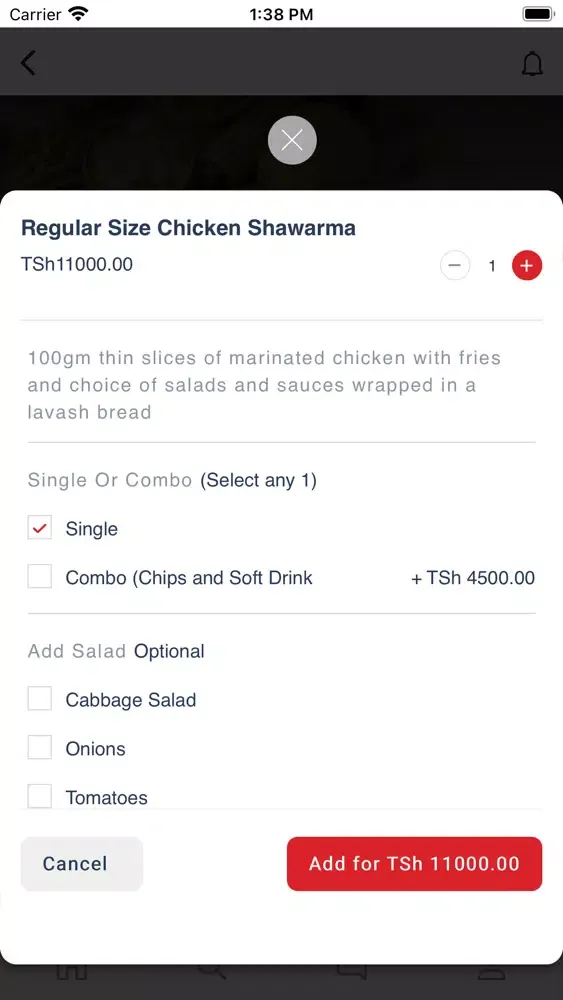Image resolution: width=563 pixels, height=1000 pixels.
Task: Uncheck the Single option checkbox
Action: (x=40, y=528)
